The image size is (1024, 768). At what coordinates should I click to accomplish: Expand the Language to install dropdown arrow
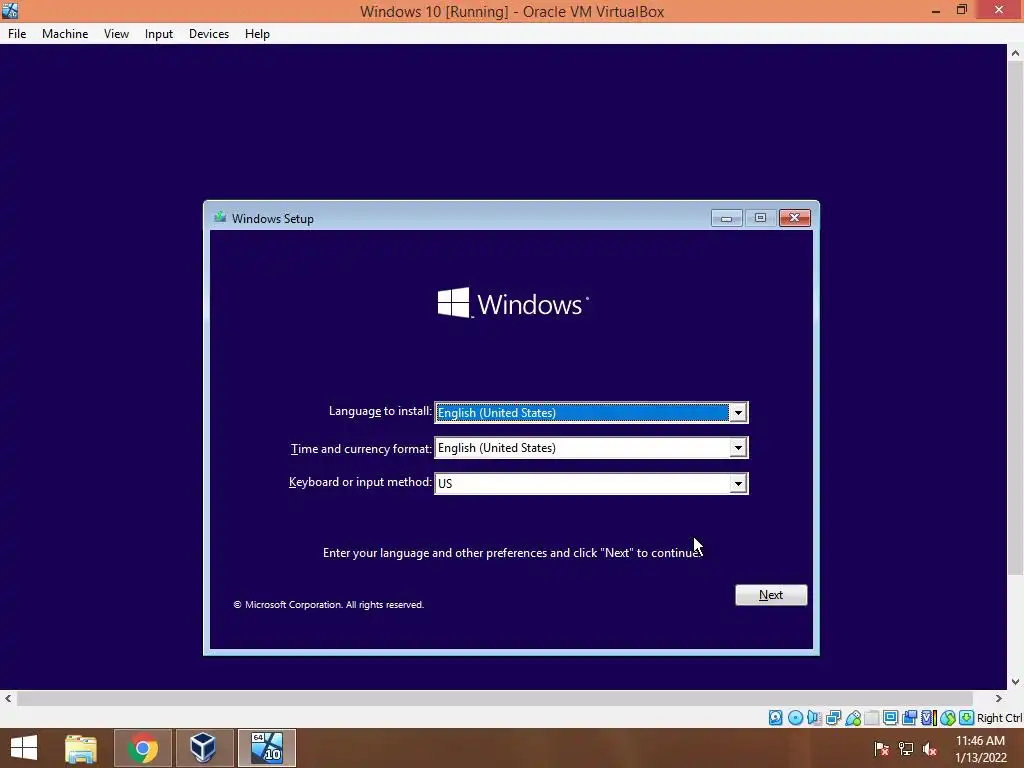pyautogui.click(x=738, y=413)
